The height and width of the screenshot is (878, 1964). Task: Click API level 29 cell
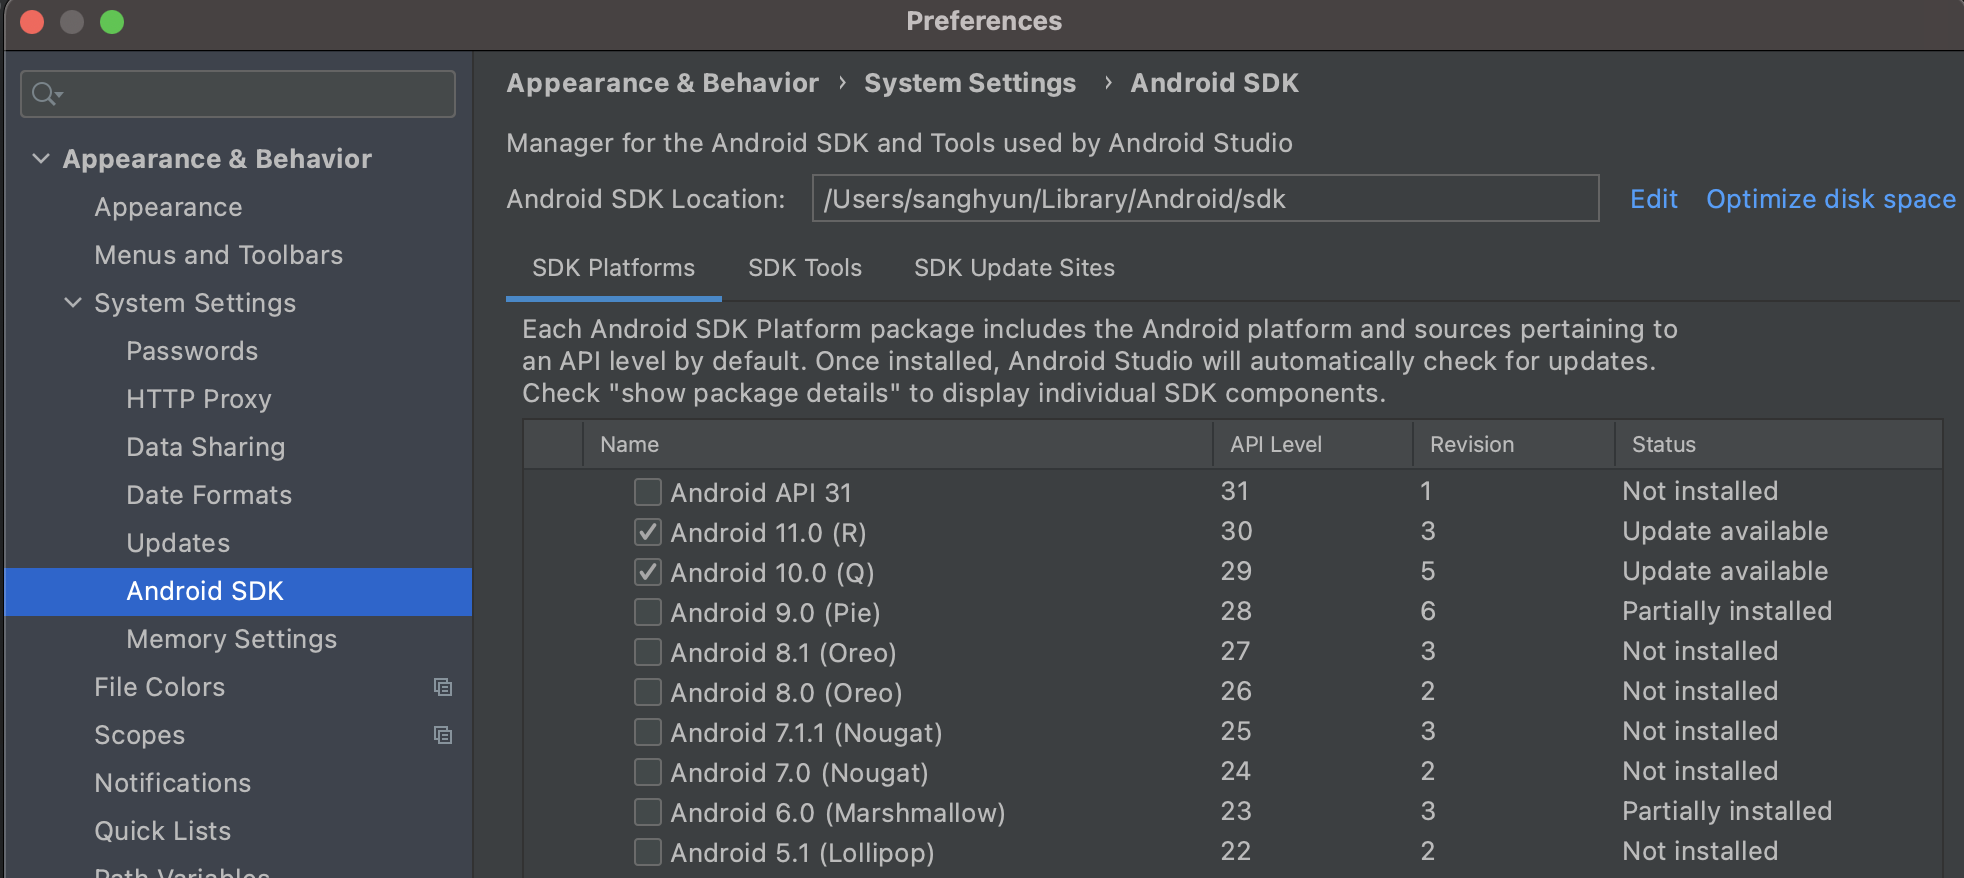tap(1236, 571)
